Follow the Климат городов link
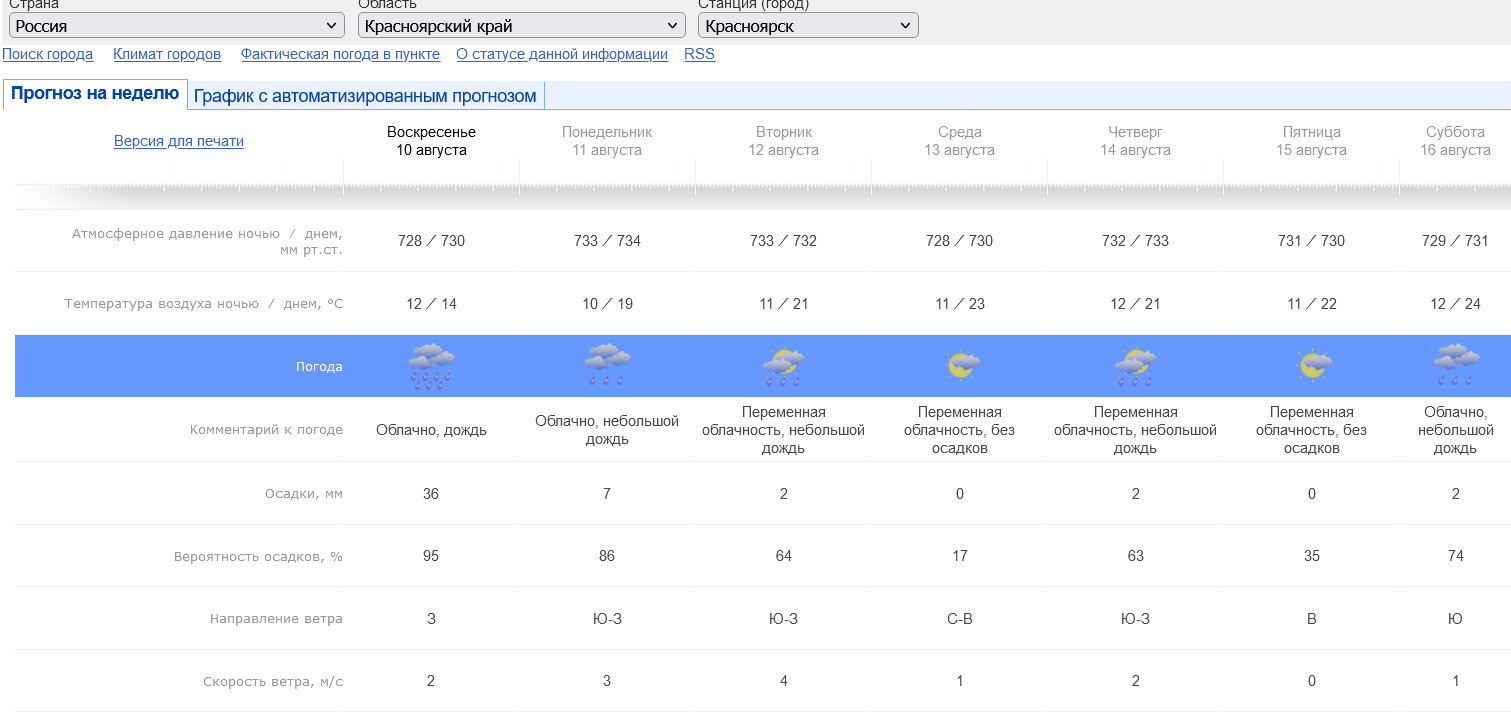The height and width of the screenshot is (716, 1511). click(167, 54)
